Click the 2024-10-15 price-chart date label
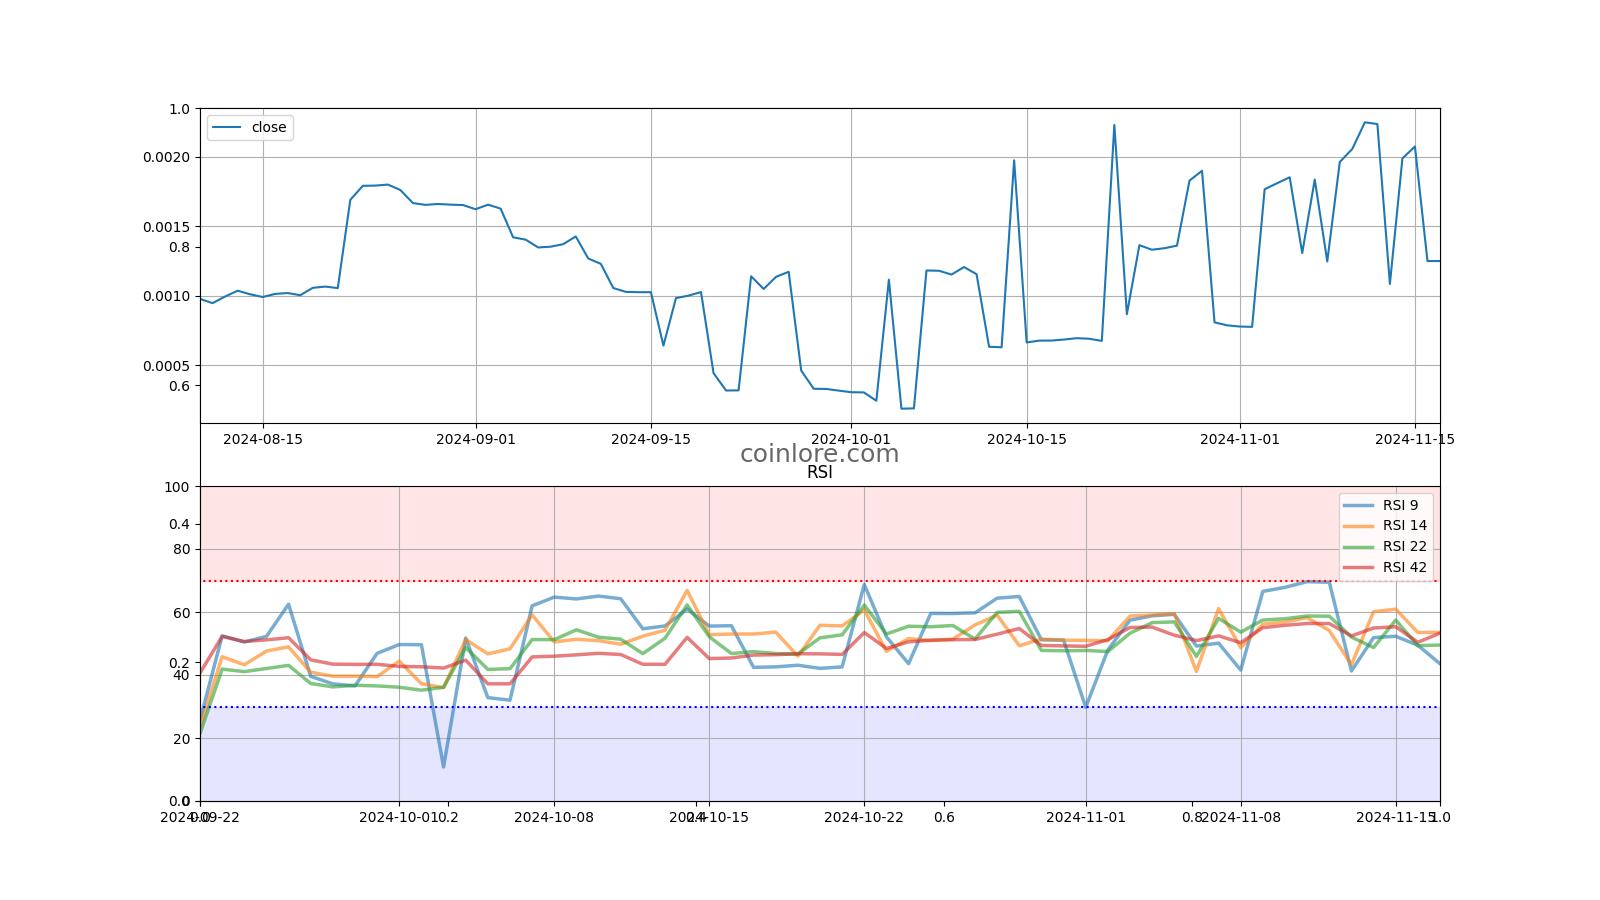Screen dimensions: 1600x900 1027,439
